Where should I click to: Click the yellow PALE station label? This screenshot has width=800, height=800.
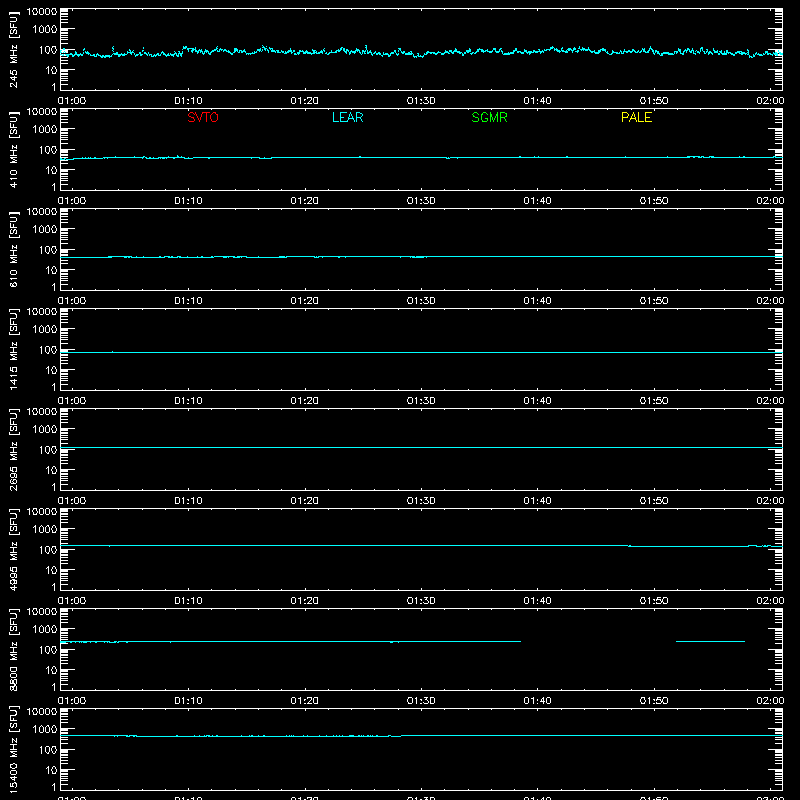(x=636, y=117)
